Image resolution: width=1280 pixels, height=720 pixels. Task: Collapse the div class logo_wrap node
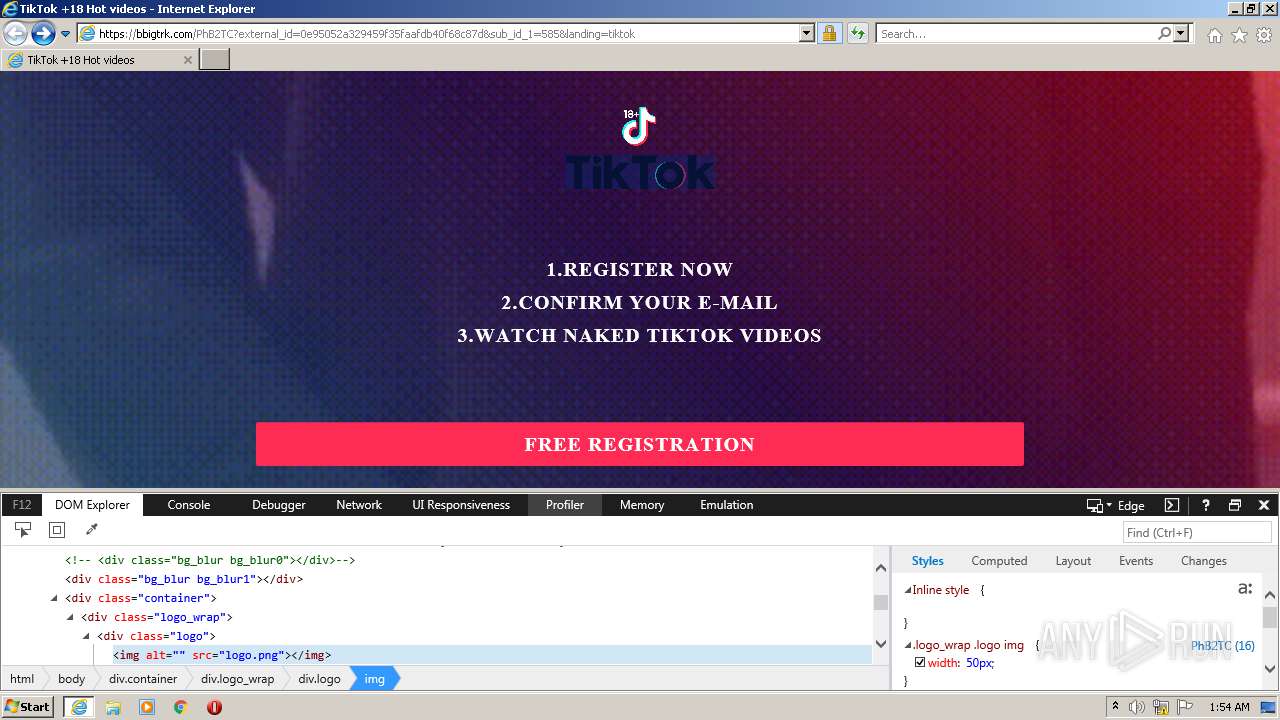click(70, 617)
